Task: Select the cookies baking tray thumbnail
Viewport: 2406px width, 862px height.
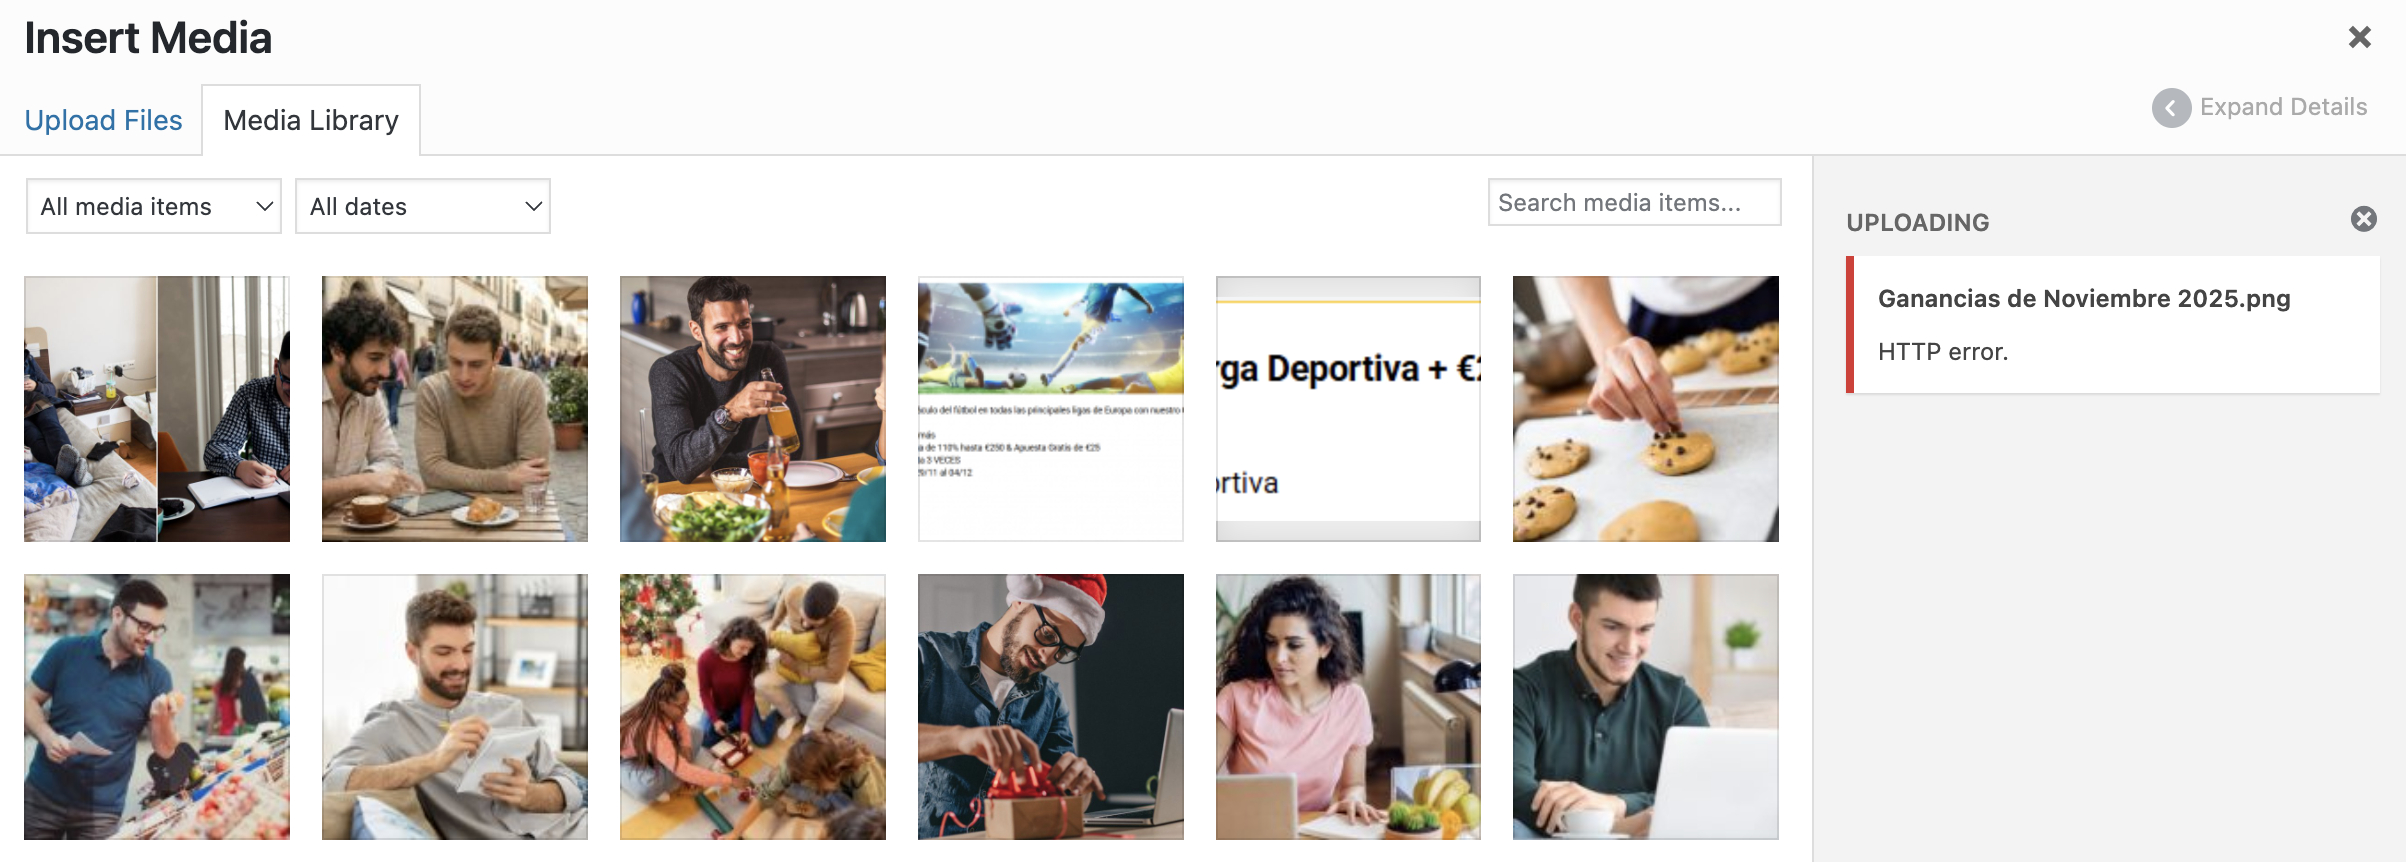Action: coord(1646,409)
